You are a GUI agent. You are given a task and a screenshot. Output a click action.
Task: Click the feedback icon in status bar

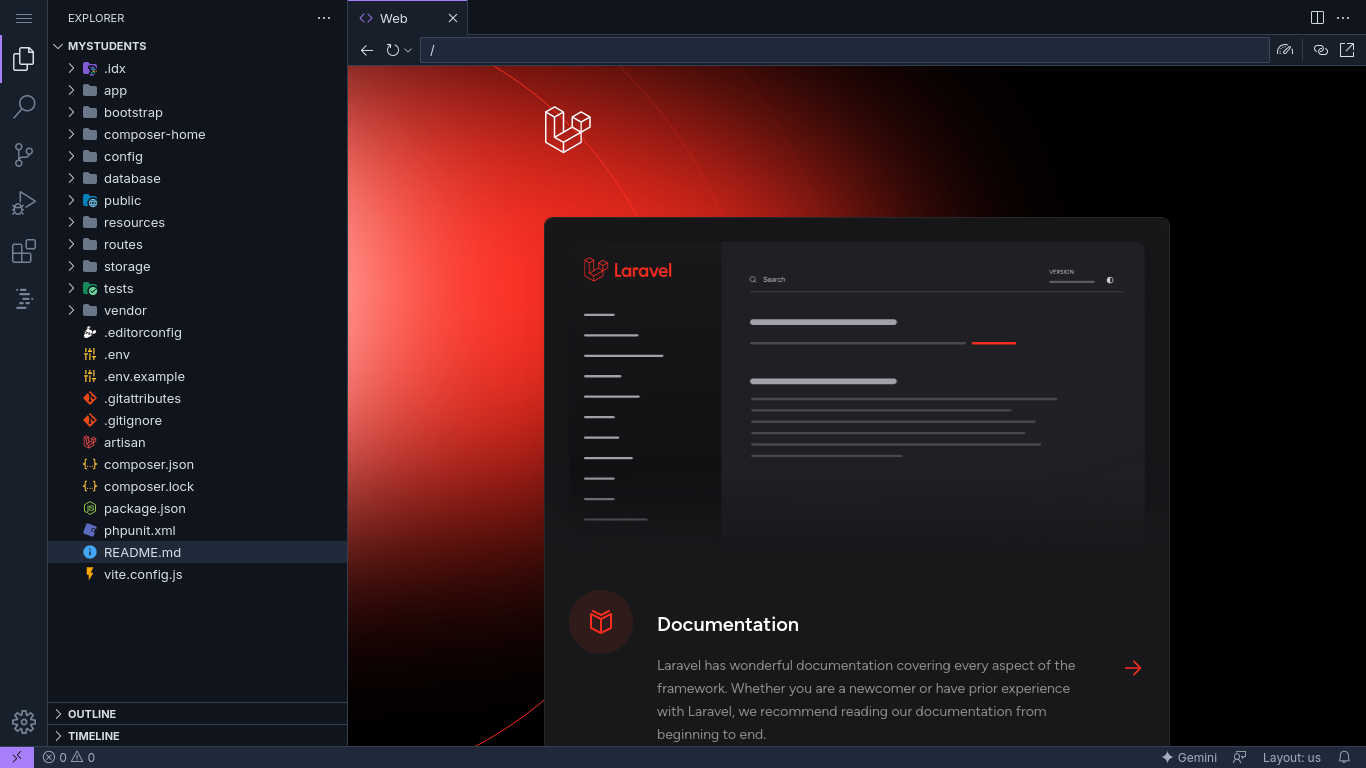pyautogui.click(x=1240, y=757)
